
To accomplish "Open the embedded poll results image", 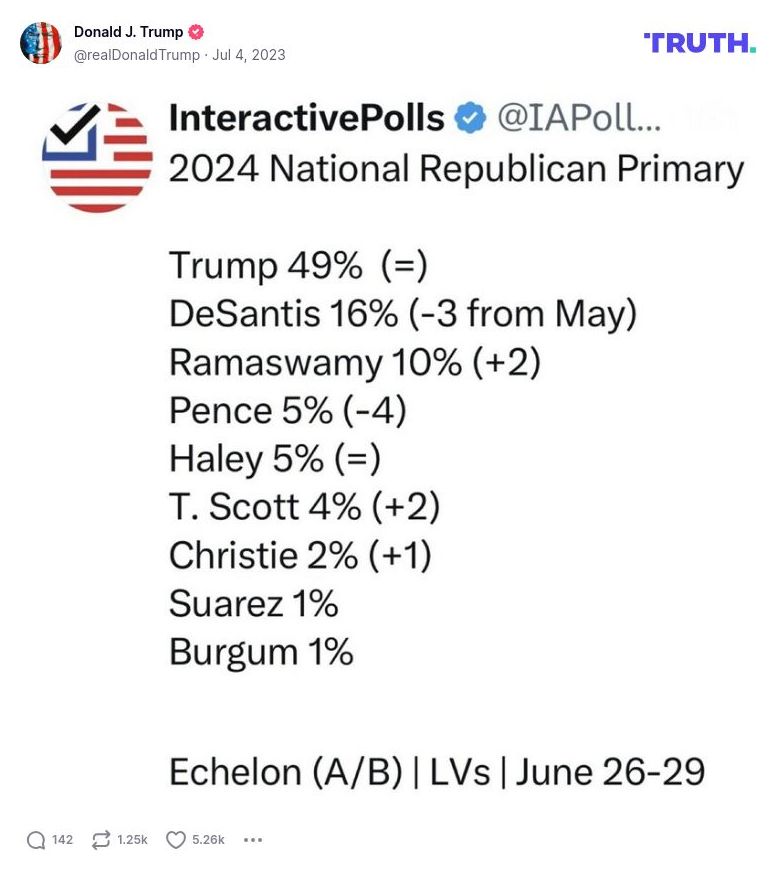I will tap(390, 450).
